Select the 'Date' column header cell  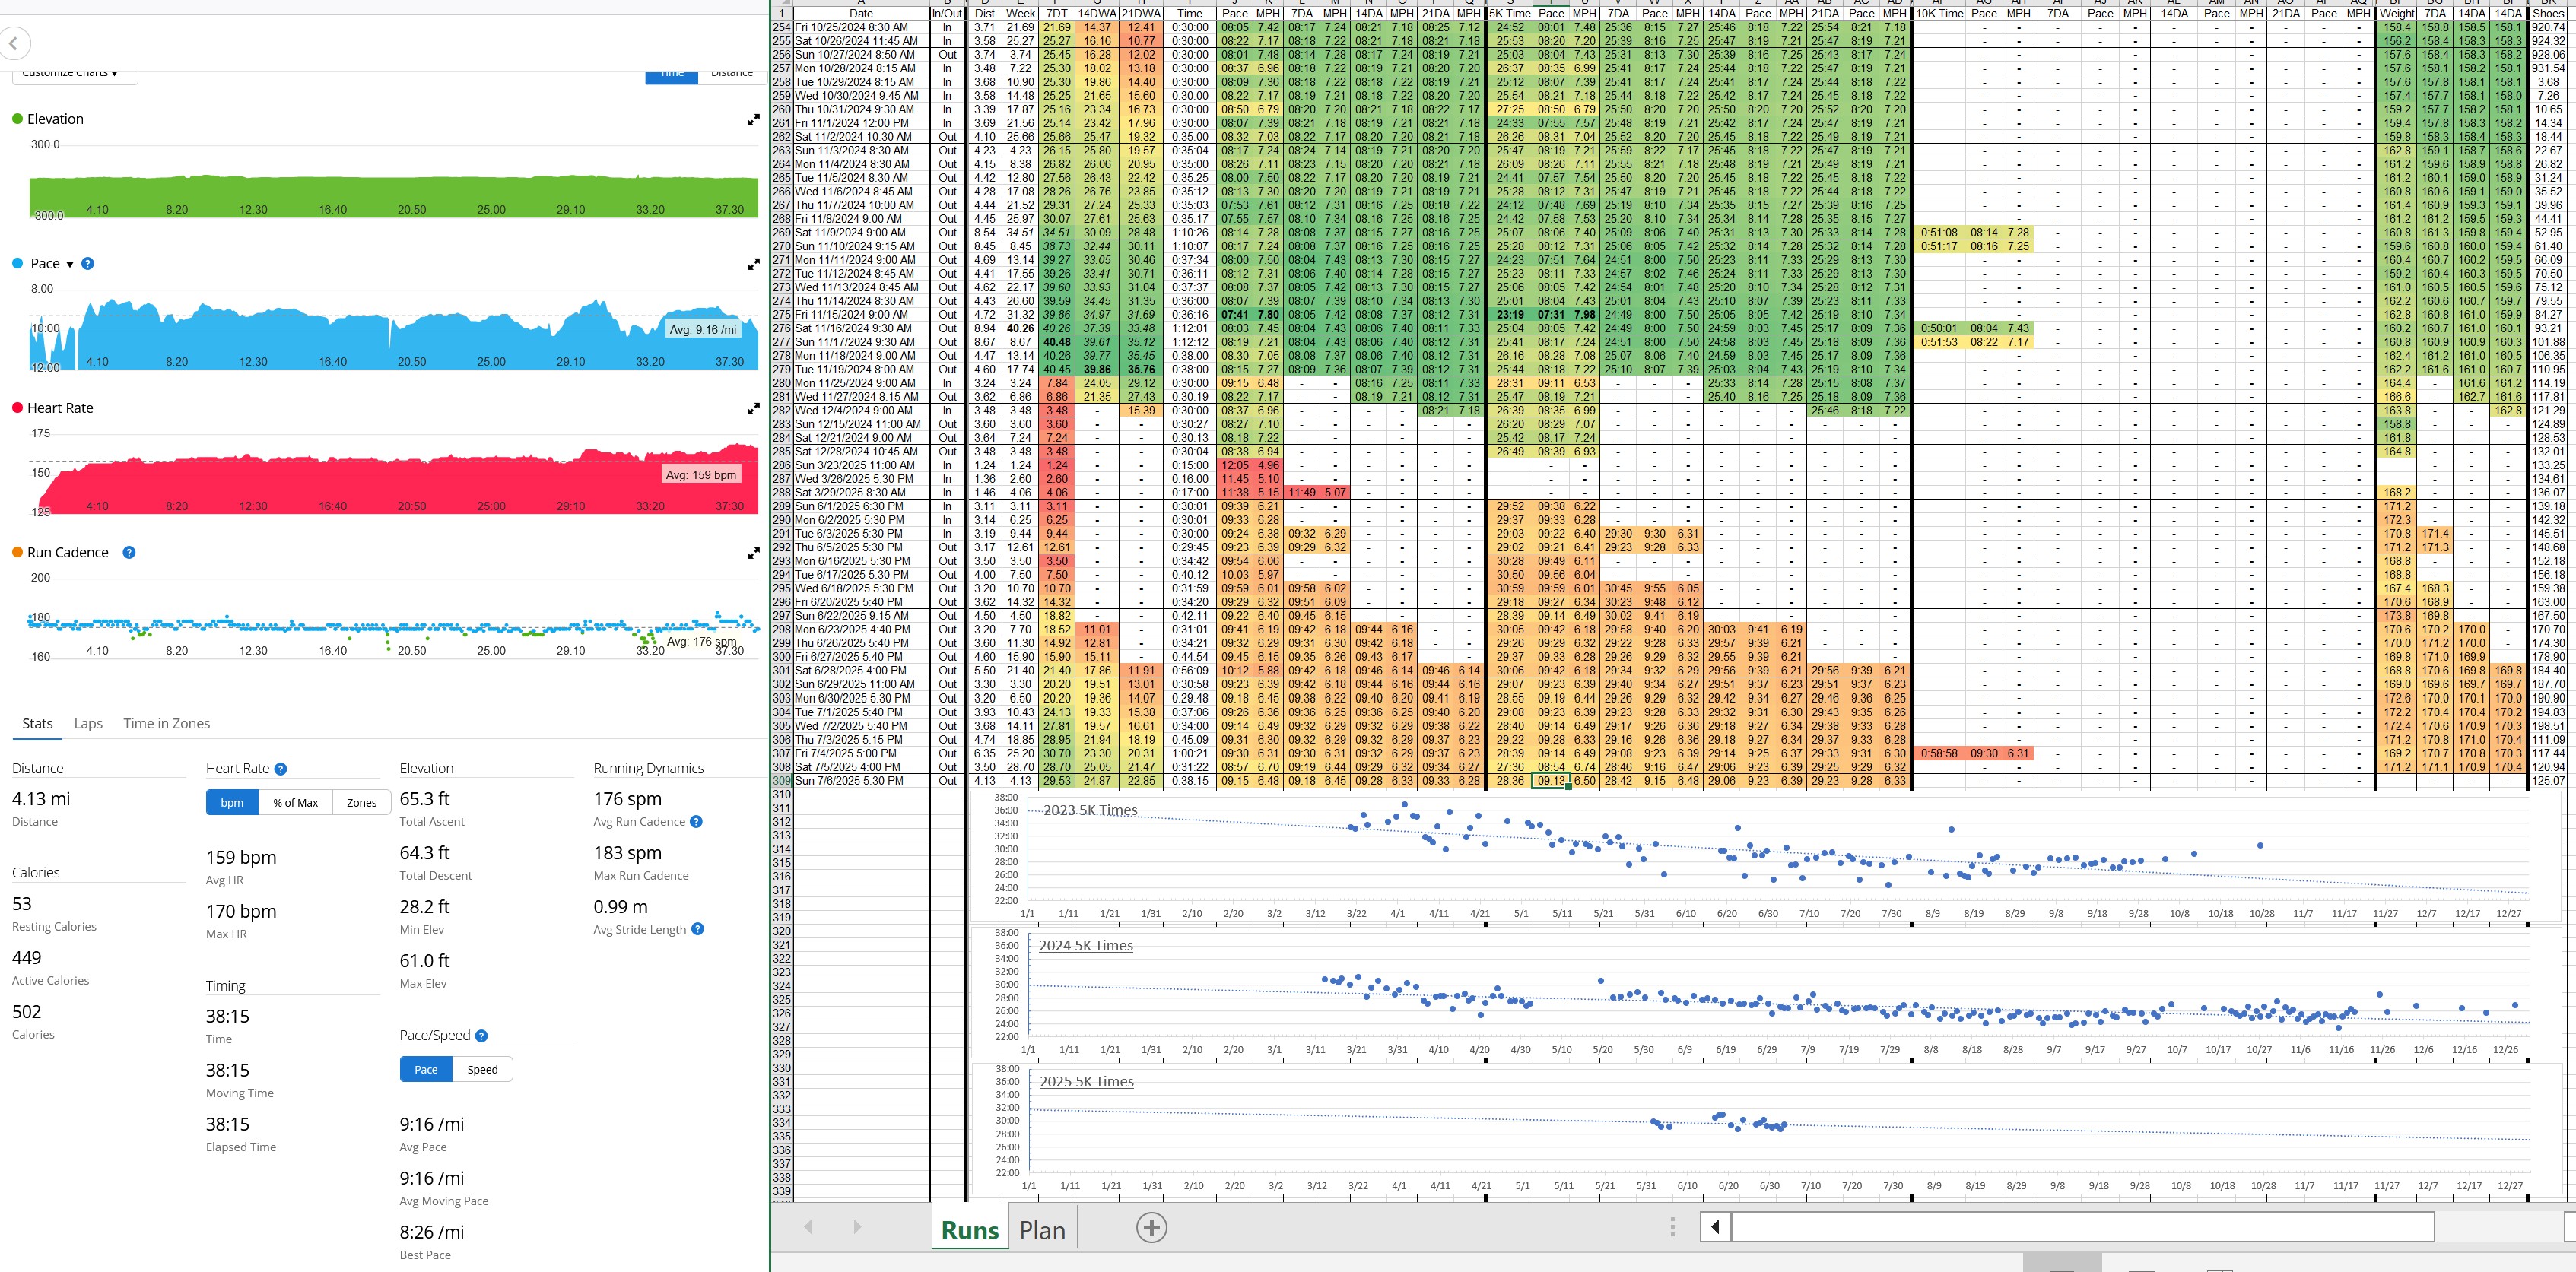point(861,14)
